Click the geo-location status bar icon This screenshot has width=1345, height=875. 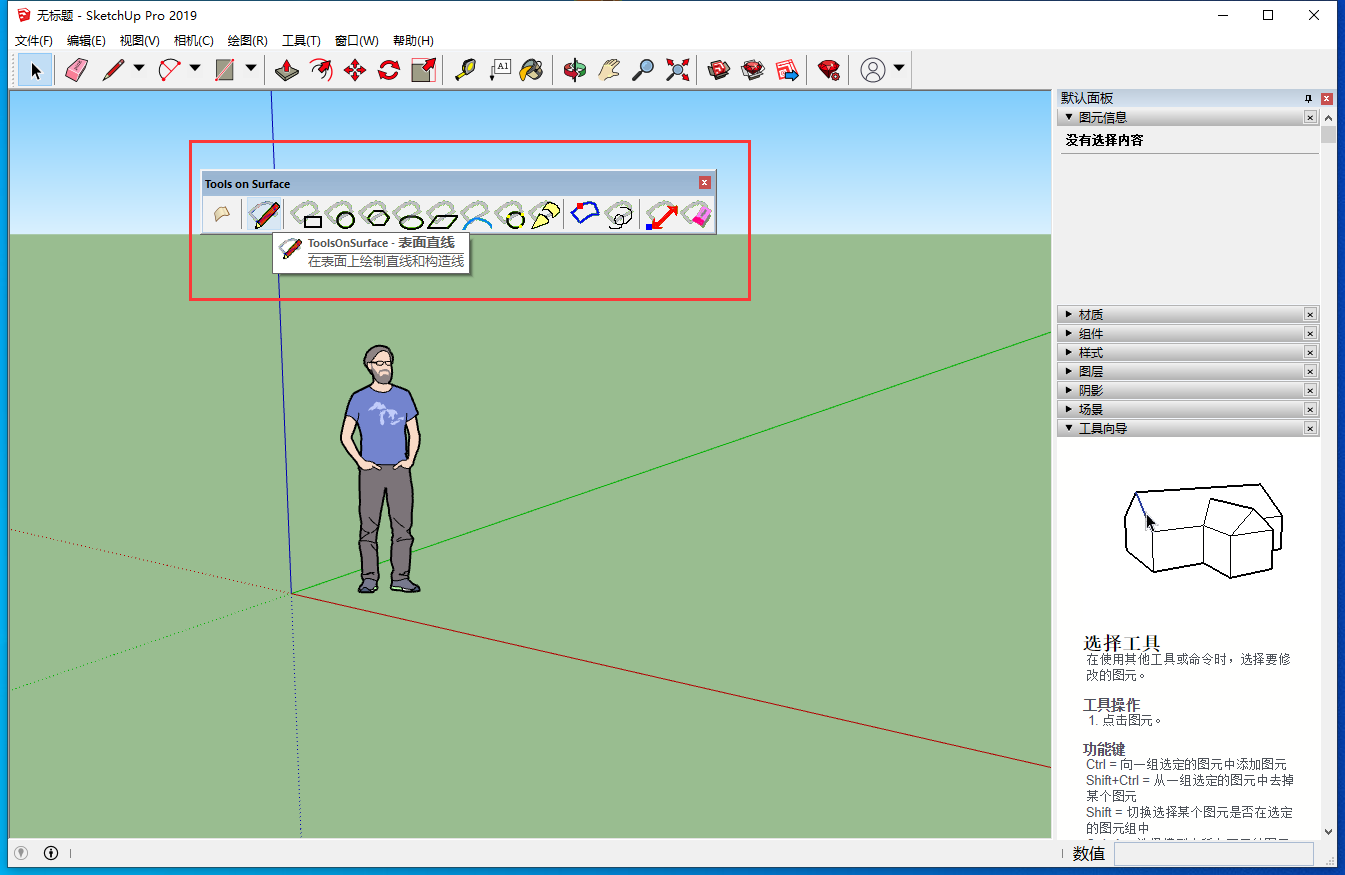point(19,853)
